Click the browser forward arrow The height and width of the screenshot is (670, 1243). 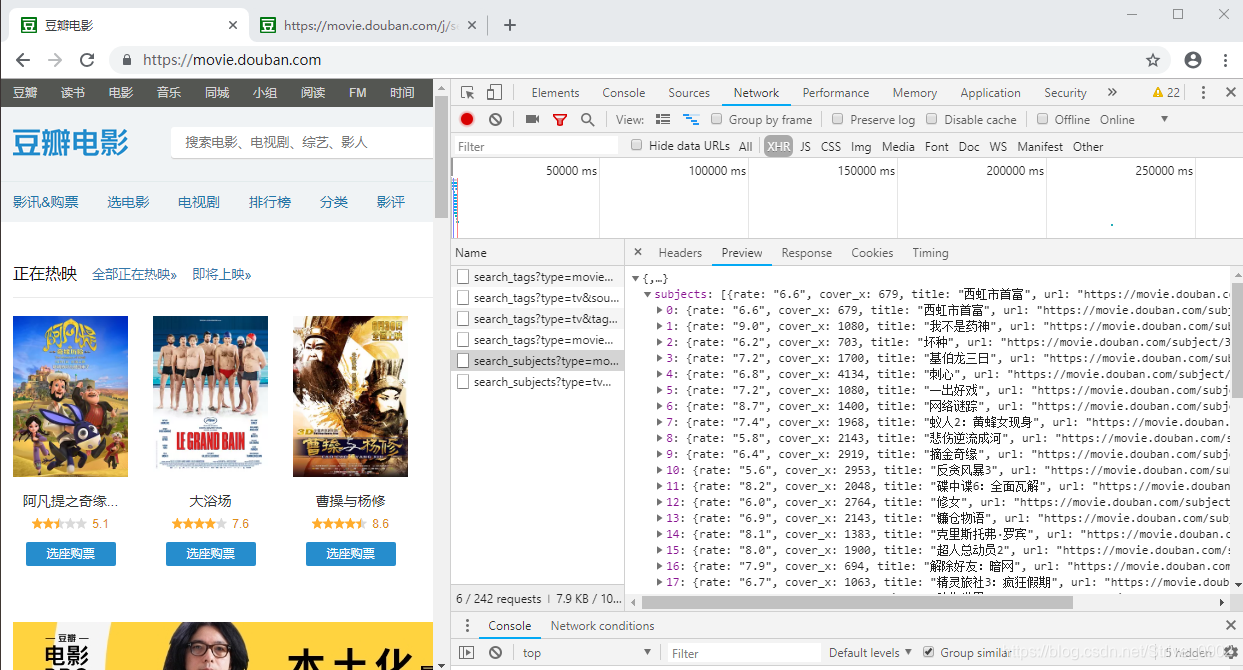pos(55,60)
